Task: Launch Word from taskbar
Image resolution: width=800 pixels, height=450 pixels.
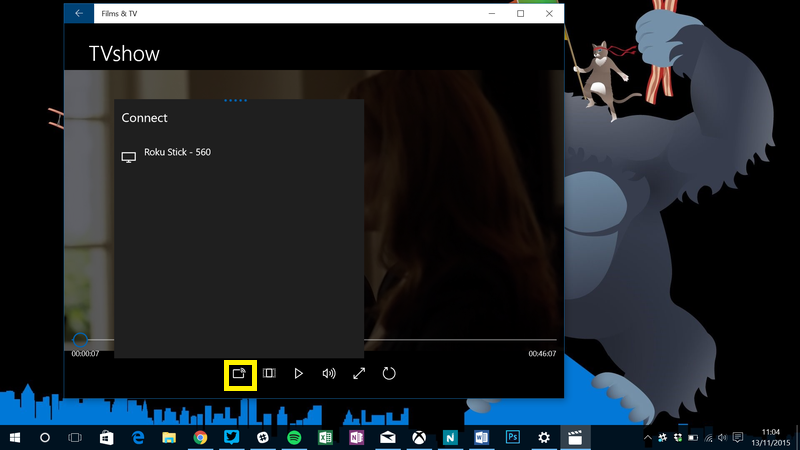Action: [481, 438]
